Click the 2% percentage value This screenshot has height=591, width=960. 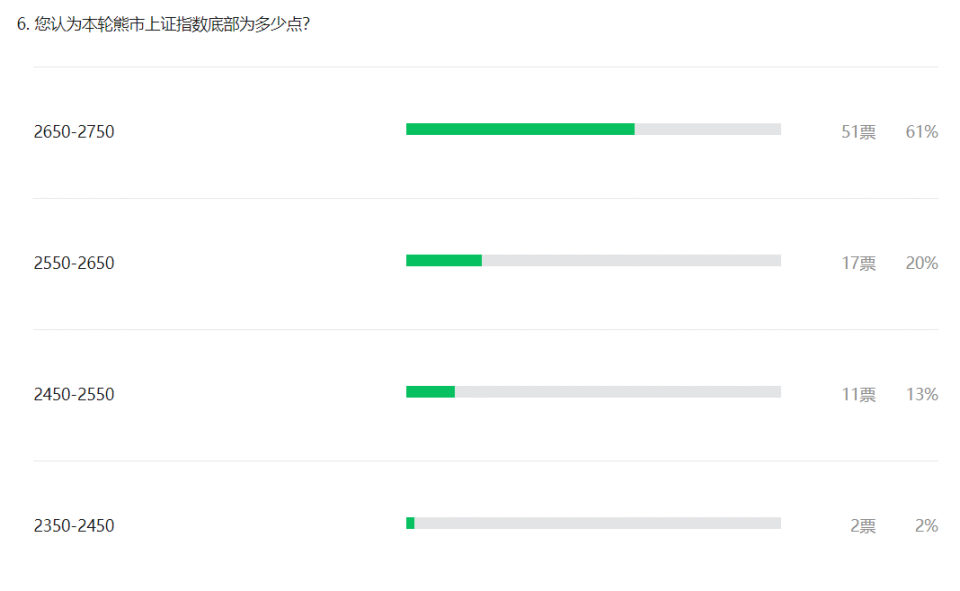[x=926, y=526]
